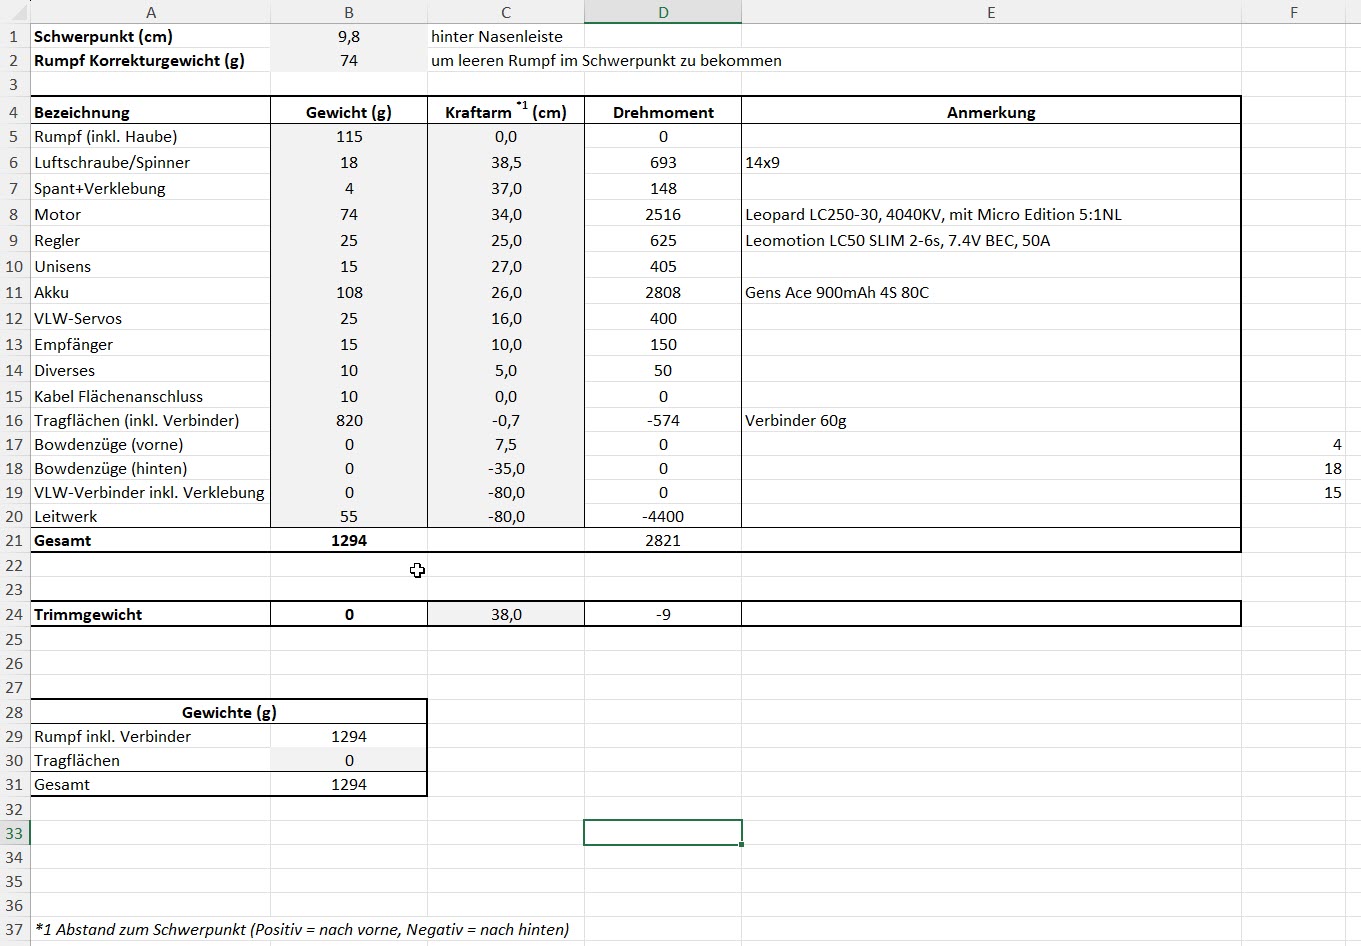Select the value 18 in column F

pos(1294,468)
